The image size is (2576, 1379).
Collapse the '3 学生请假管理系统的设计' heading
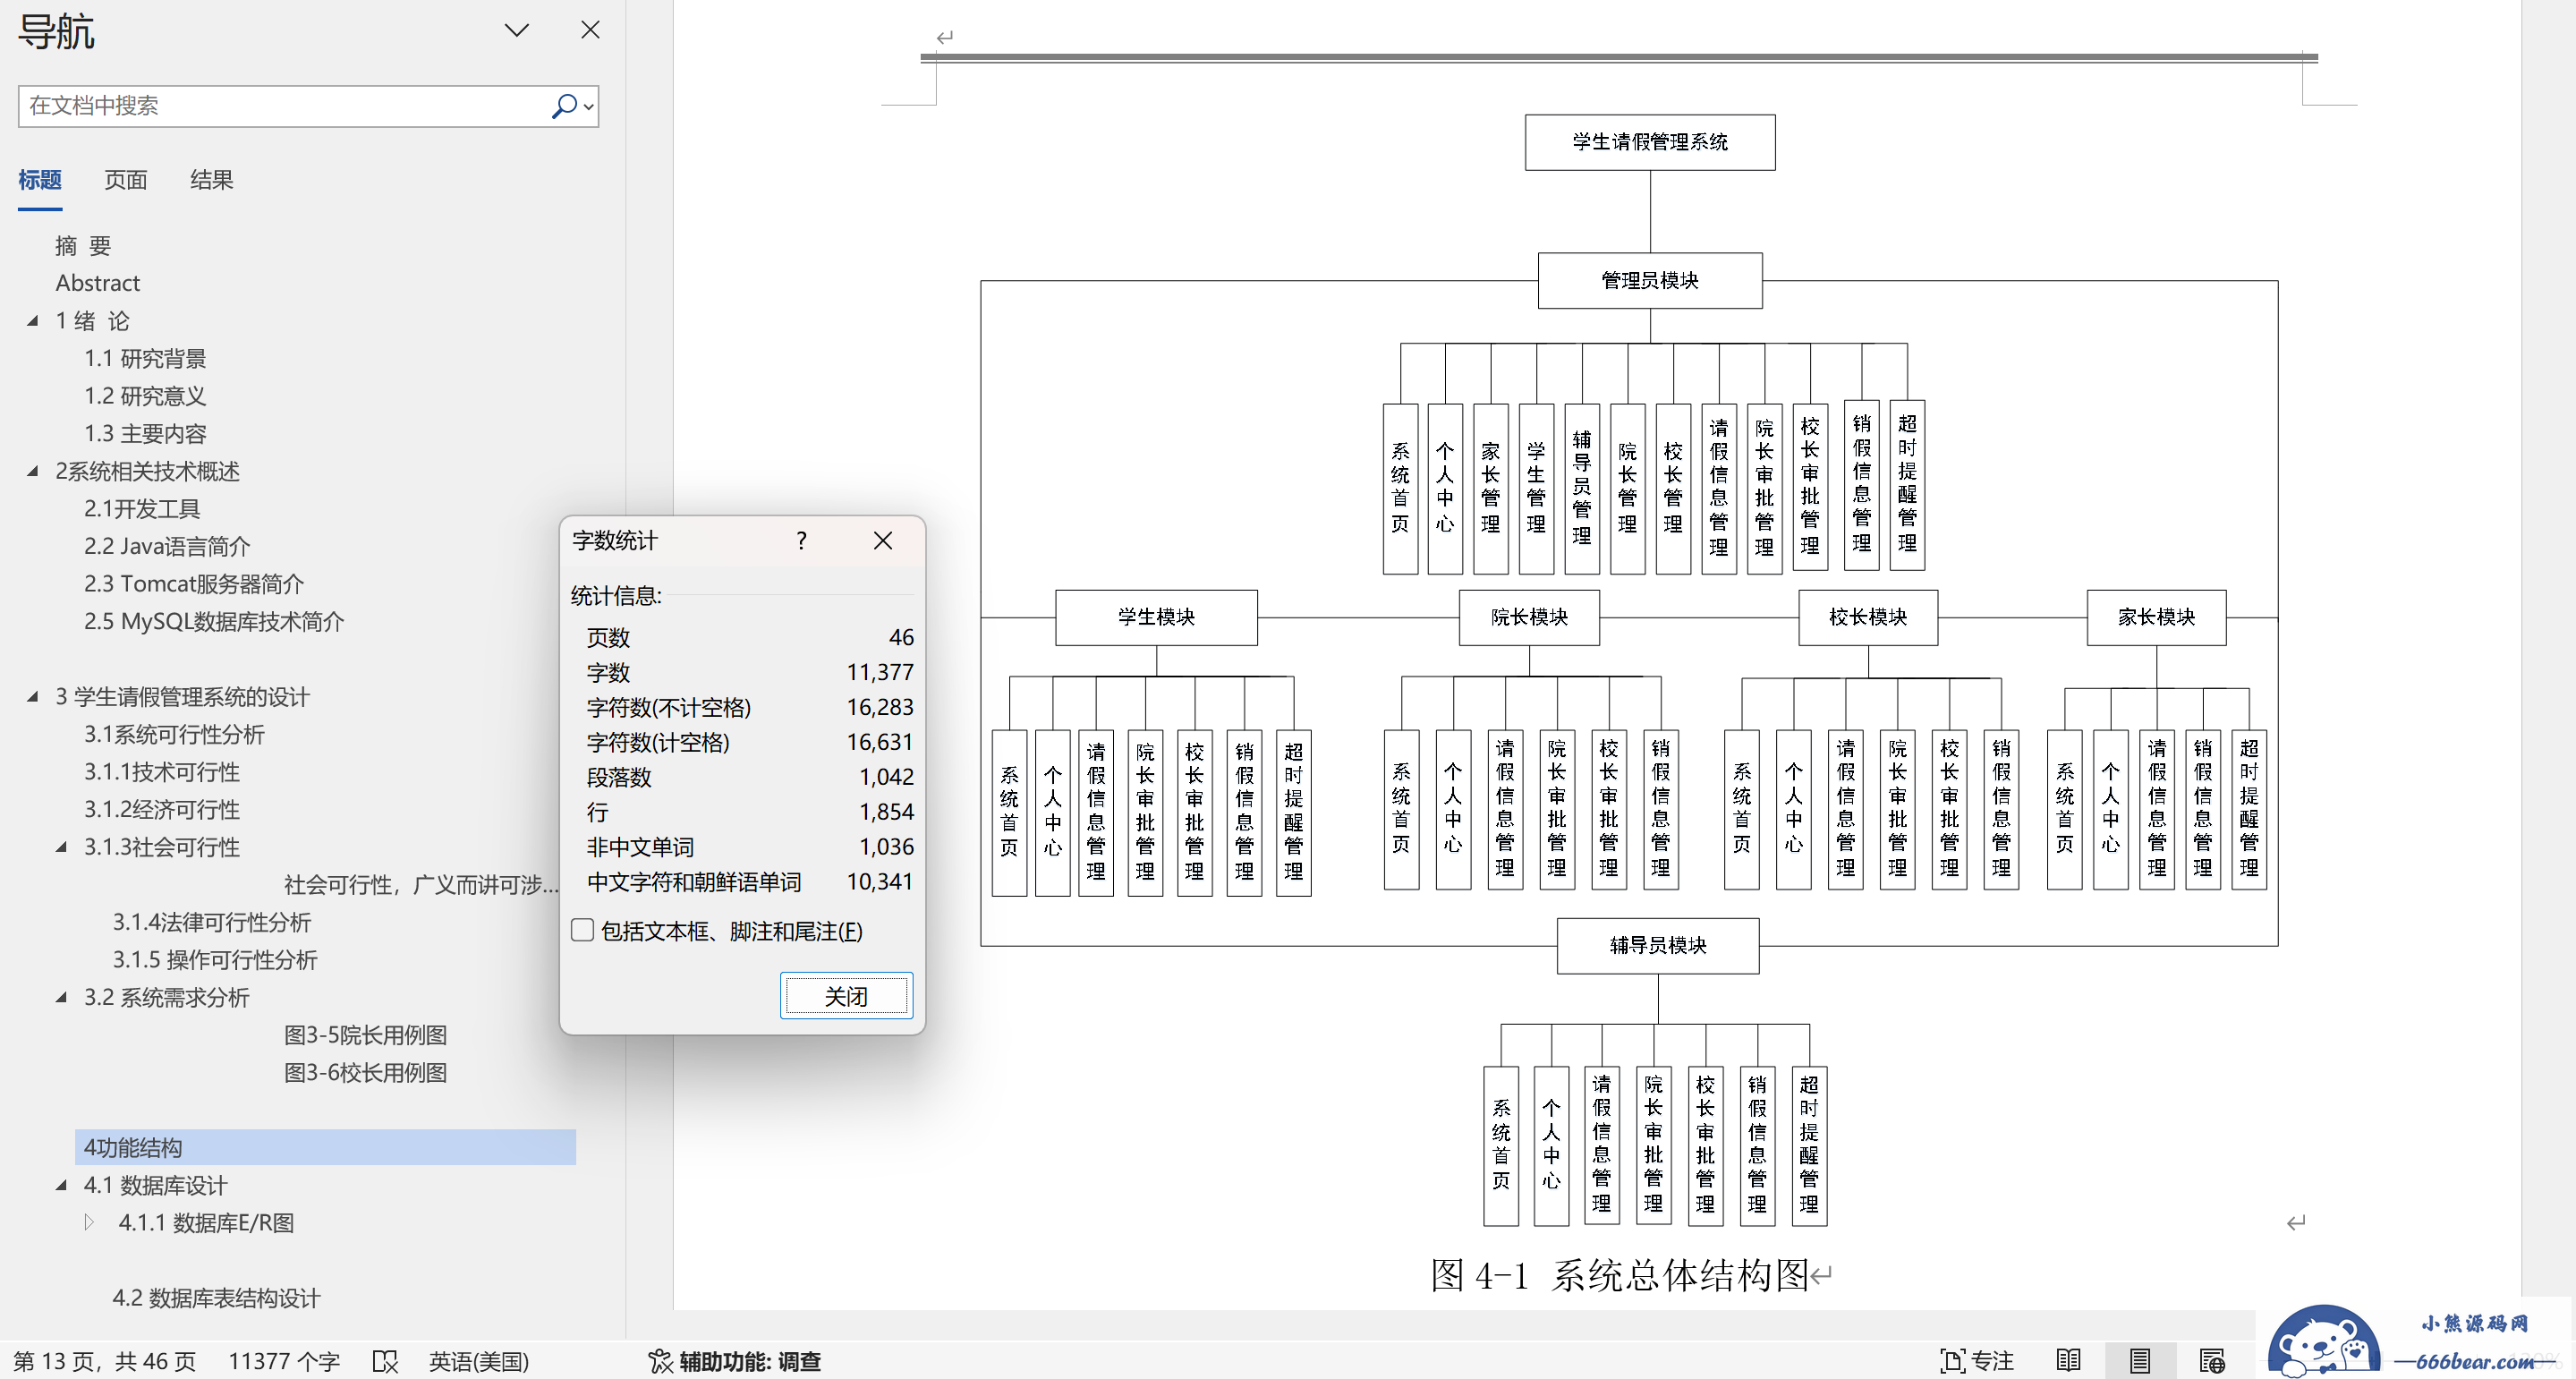point(33,697)
